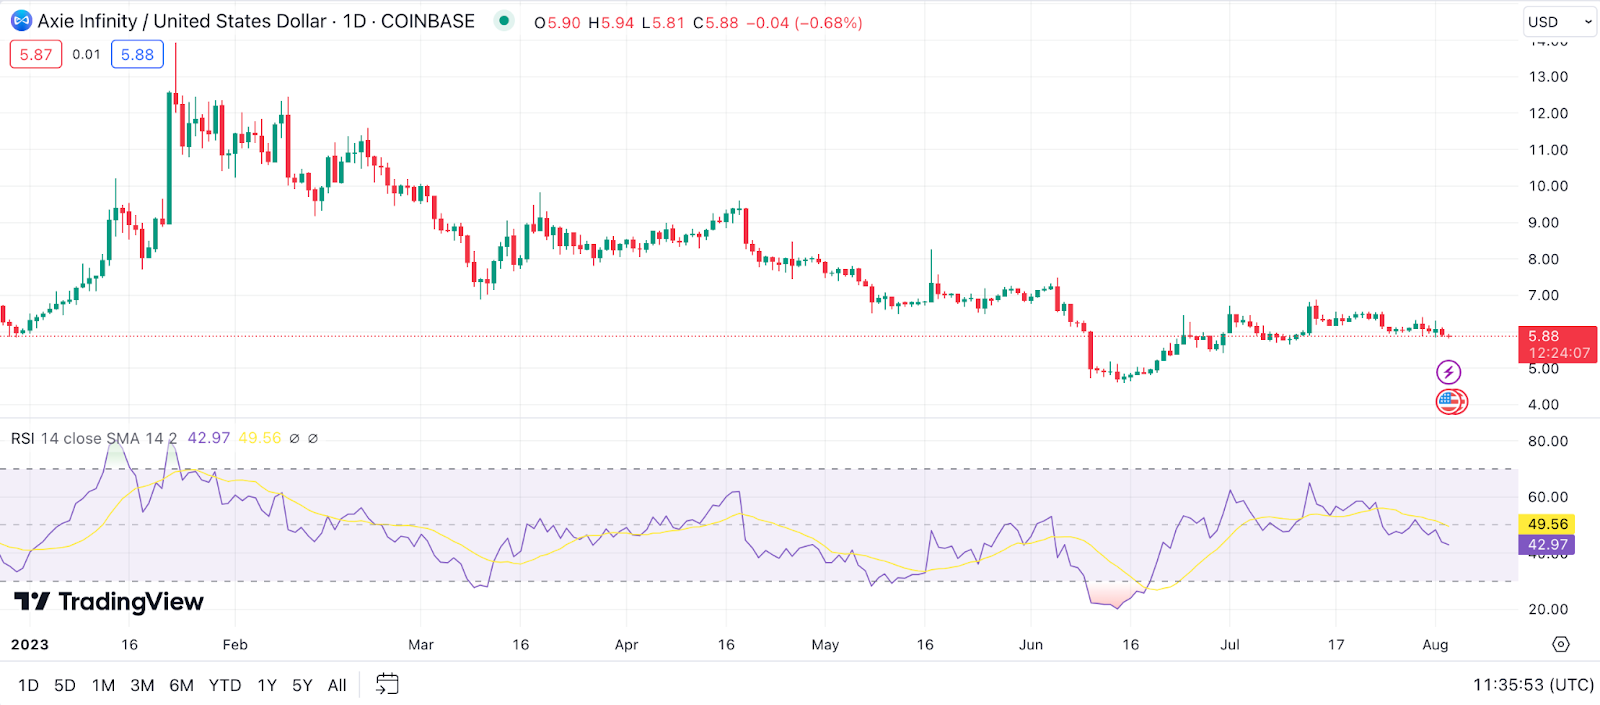Click the low price L5.81 value
The image size is (1600, 705).
[664, 22]
